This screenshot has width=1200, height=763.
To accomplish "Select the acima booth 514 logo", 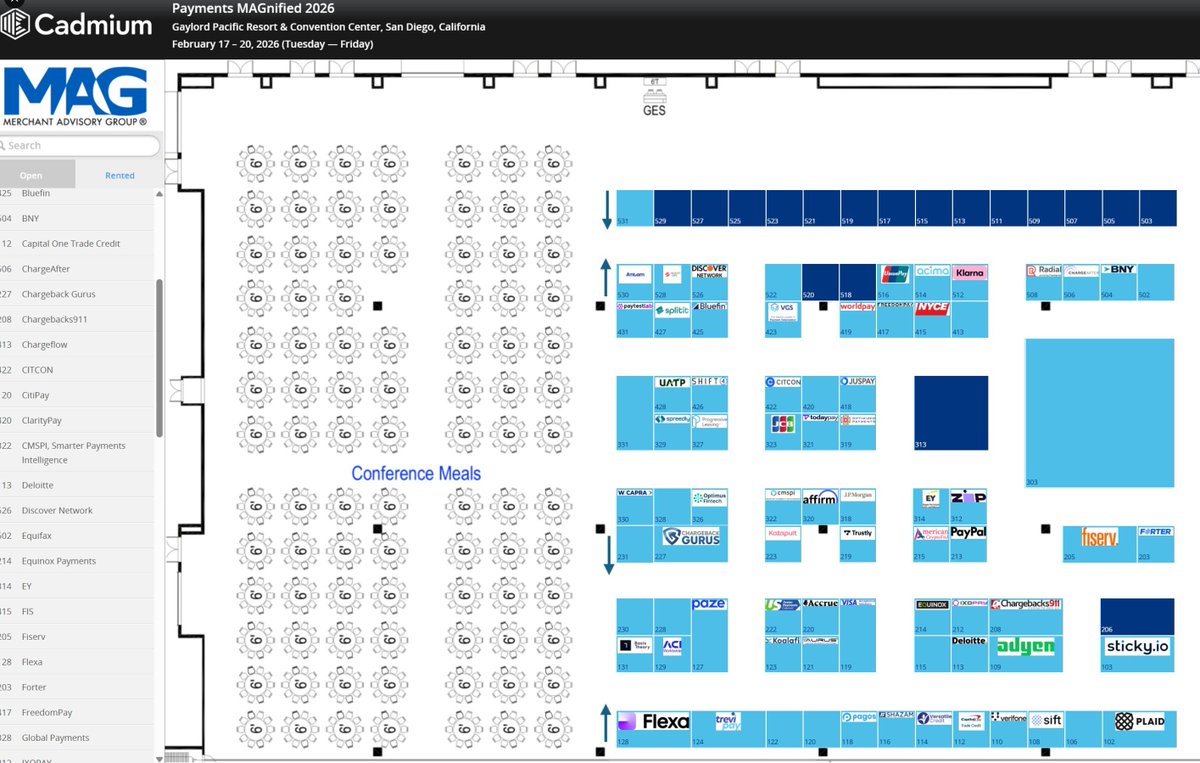I will [932, 271].
